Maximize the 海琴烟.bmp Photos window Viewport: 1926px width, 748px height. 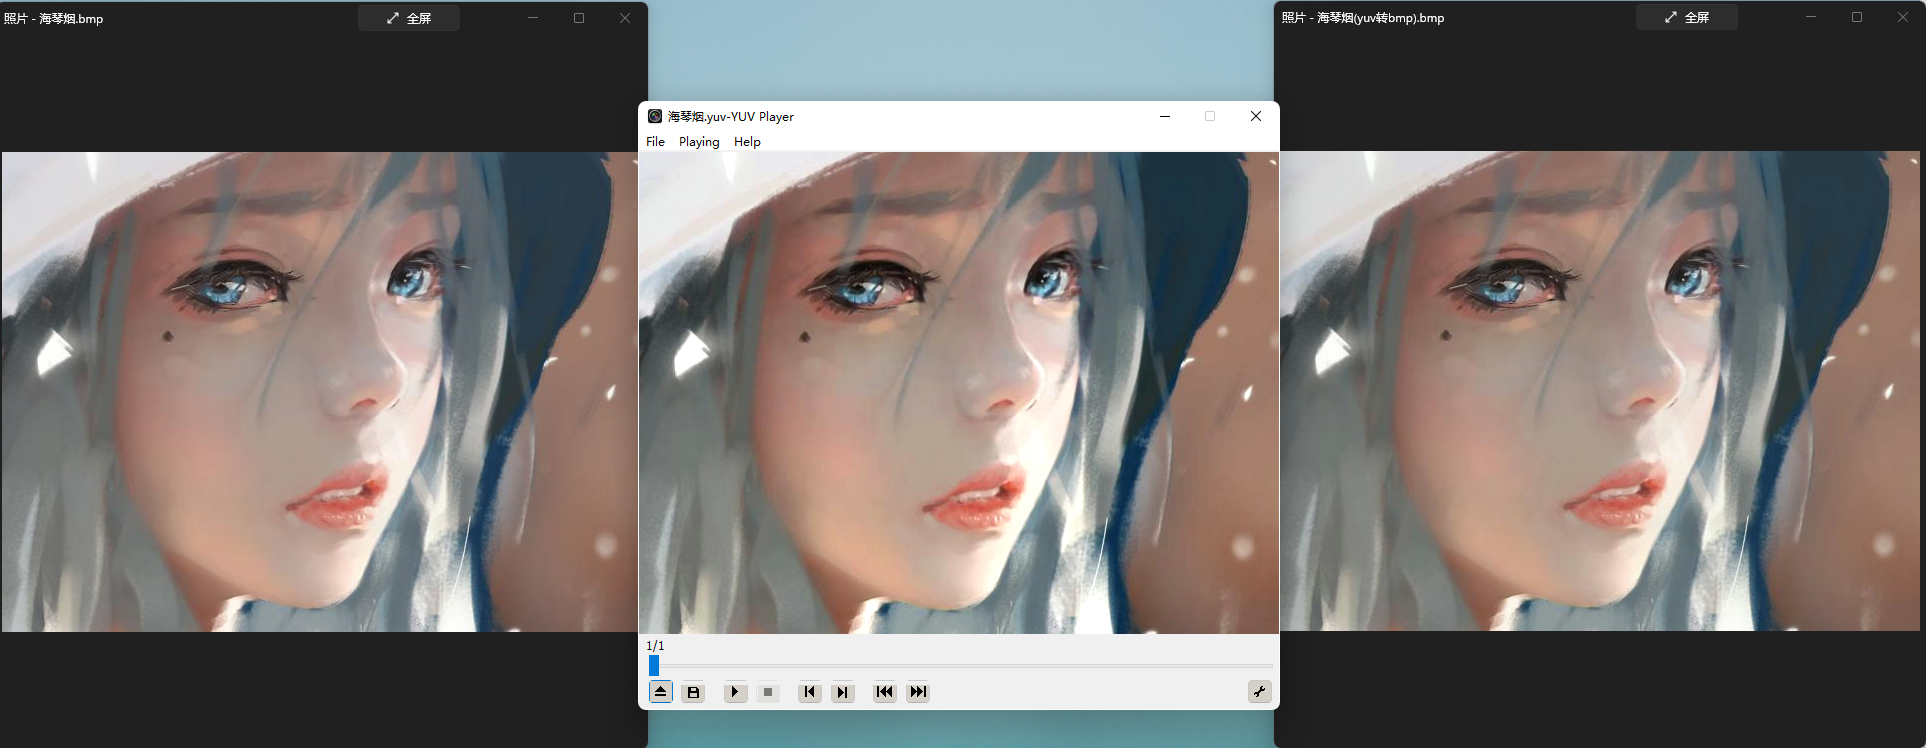pyautogui.click(x=579, y=18)
